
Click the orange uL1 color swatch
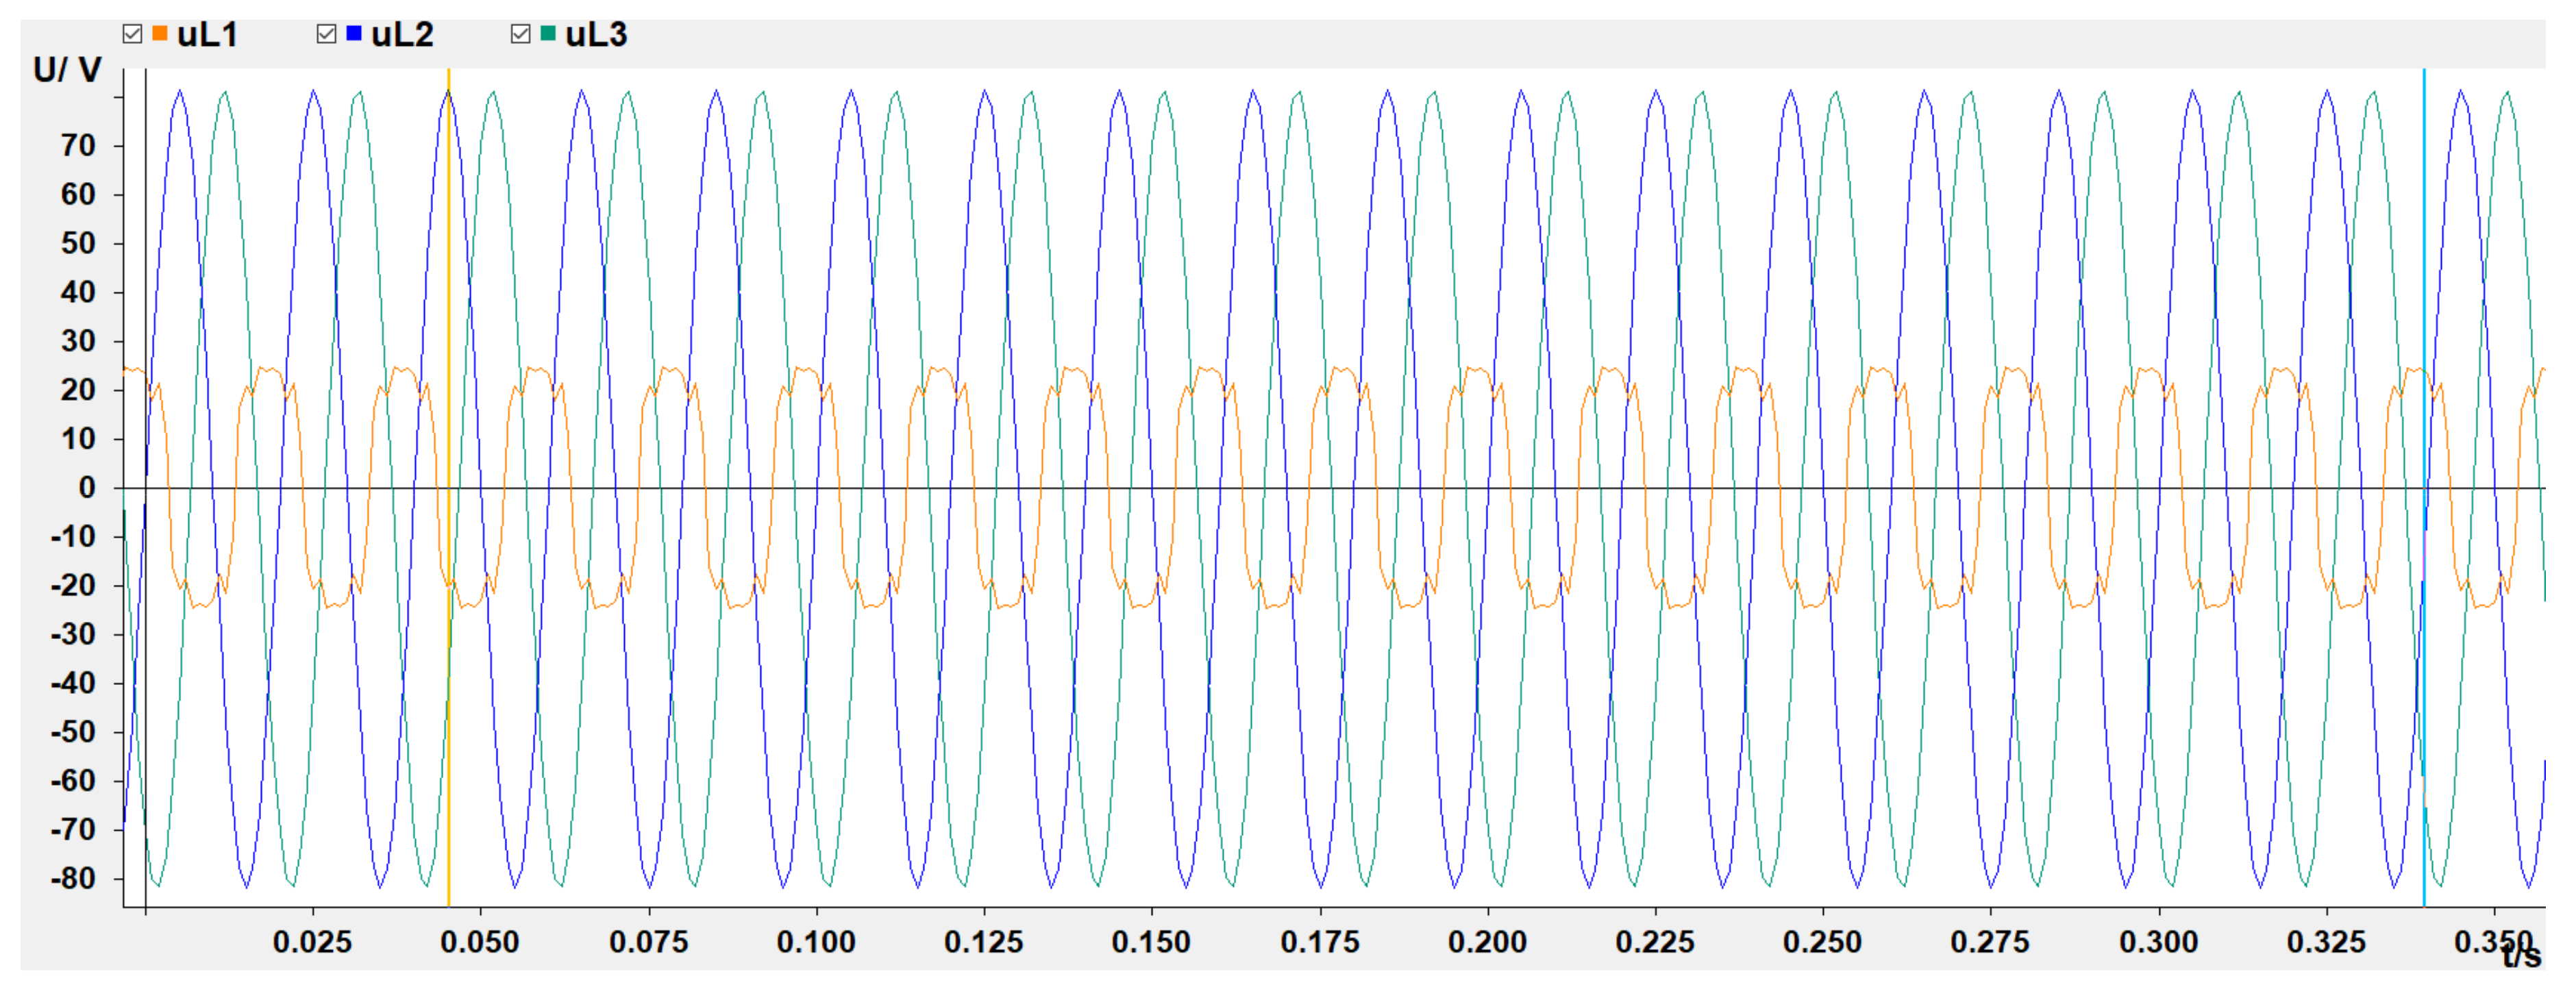160,33
